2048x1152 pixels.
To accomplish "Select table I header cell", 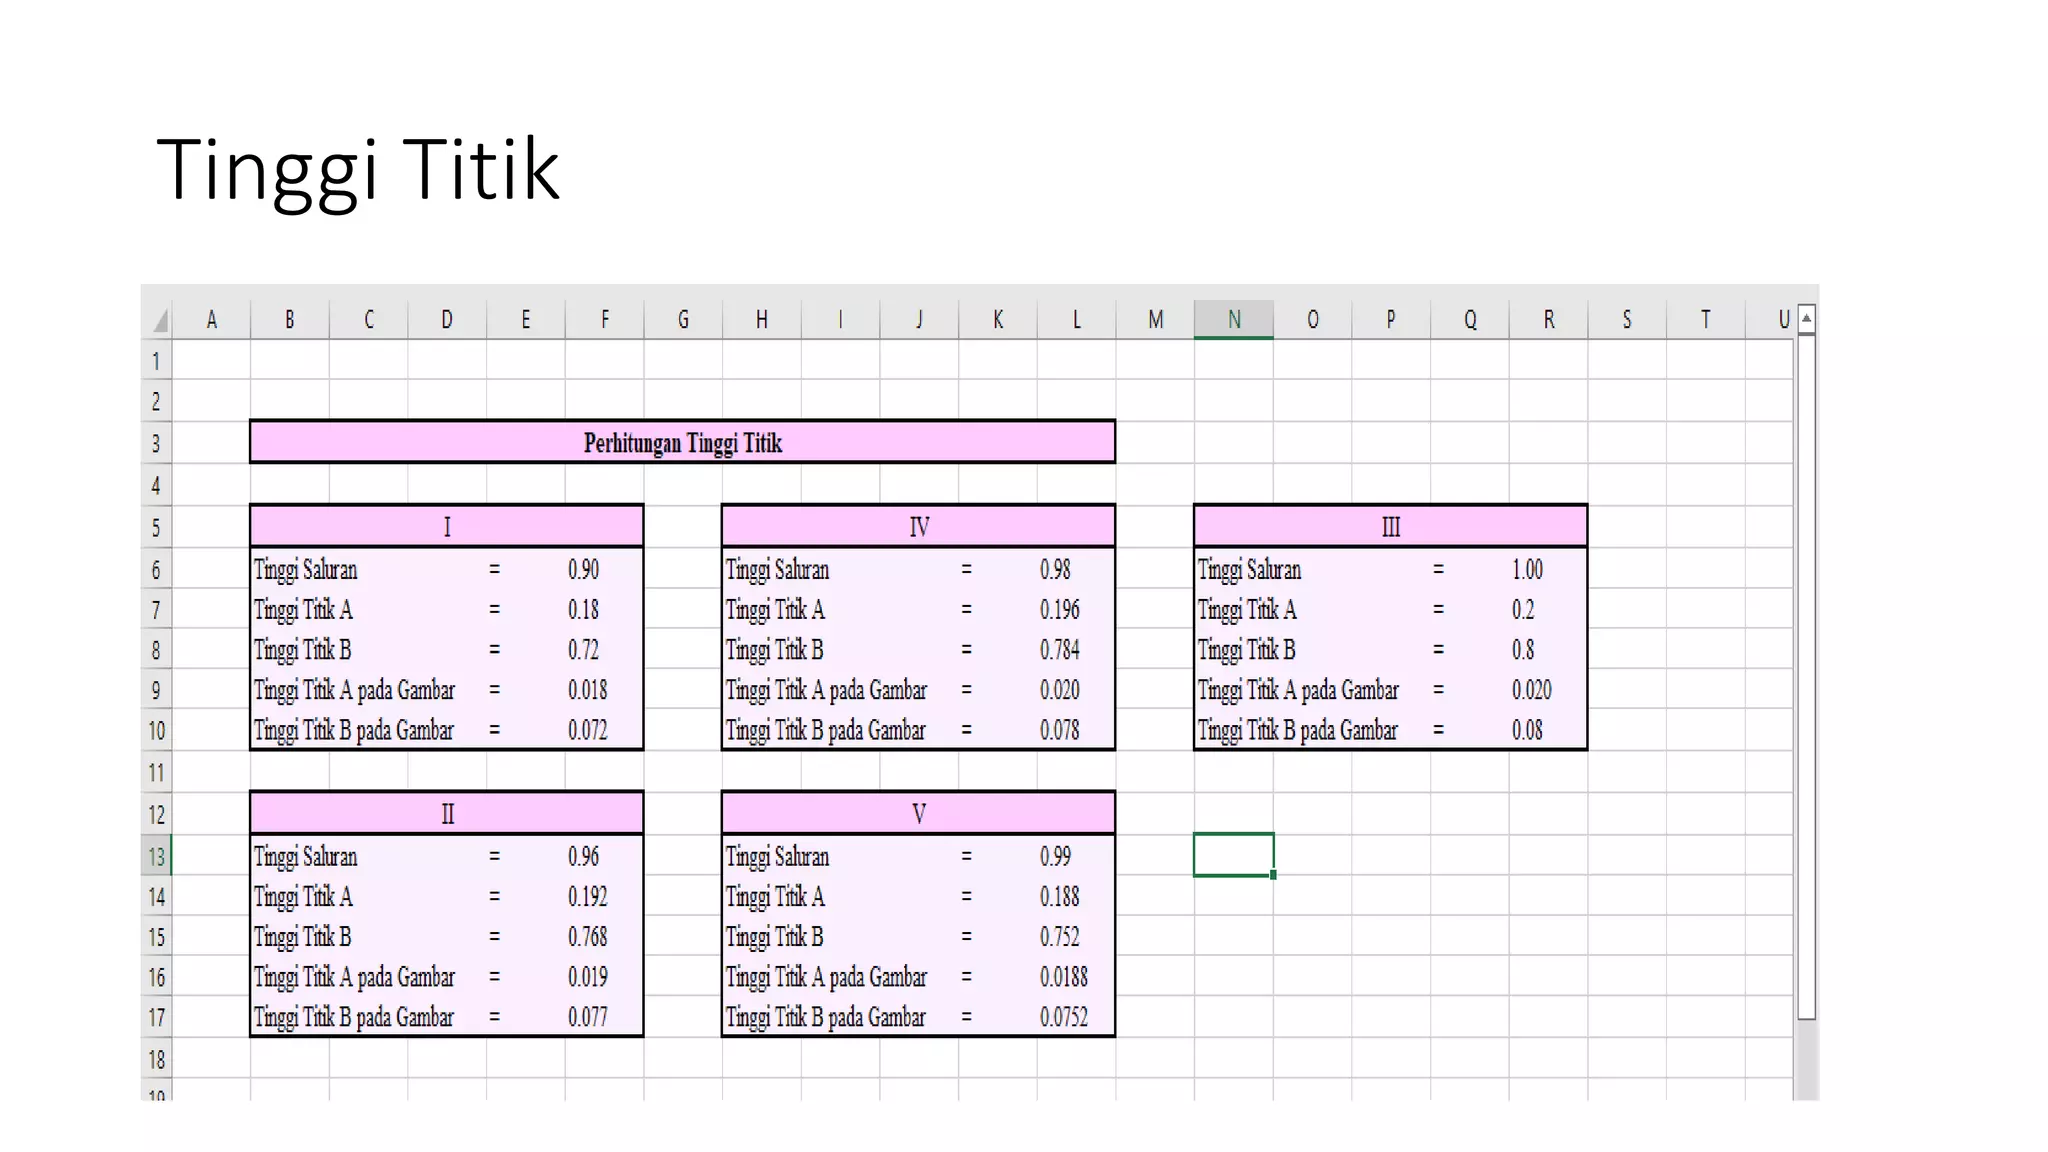I will [x=446, y=527].
